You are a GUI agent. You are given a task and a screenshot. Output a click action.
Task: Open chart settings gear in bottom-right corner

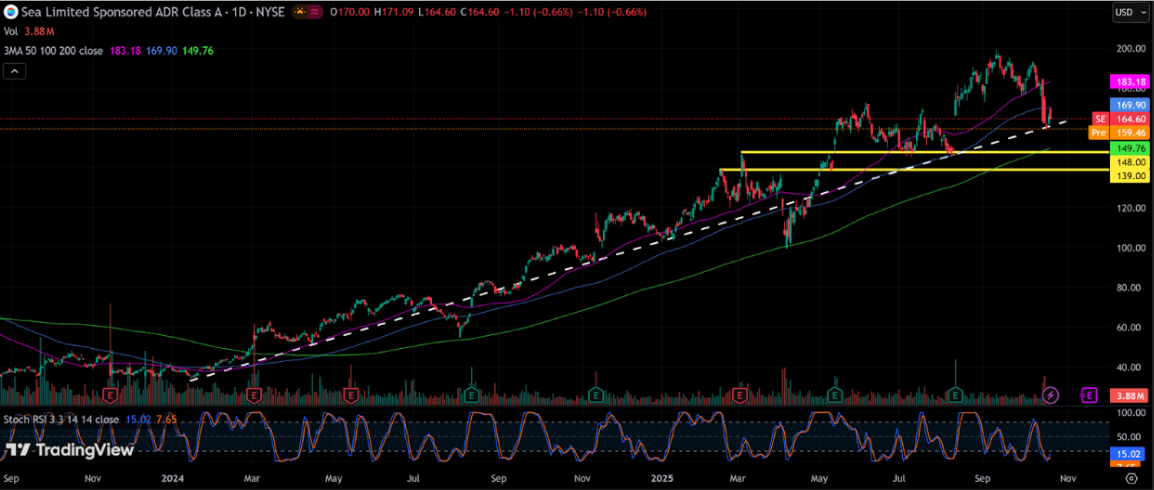pos(1130,479)
